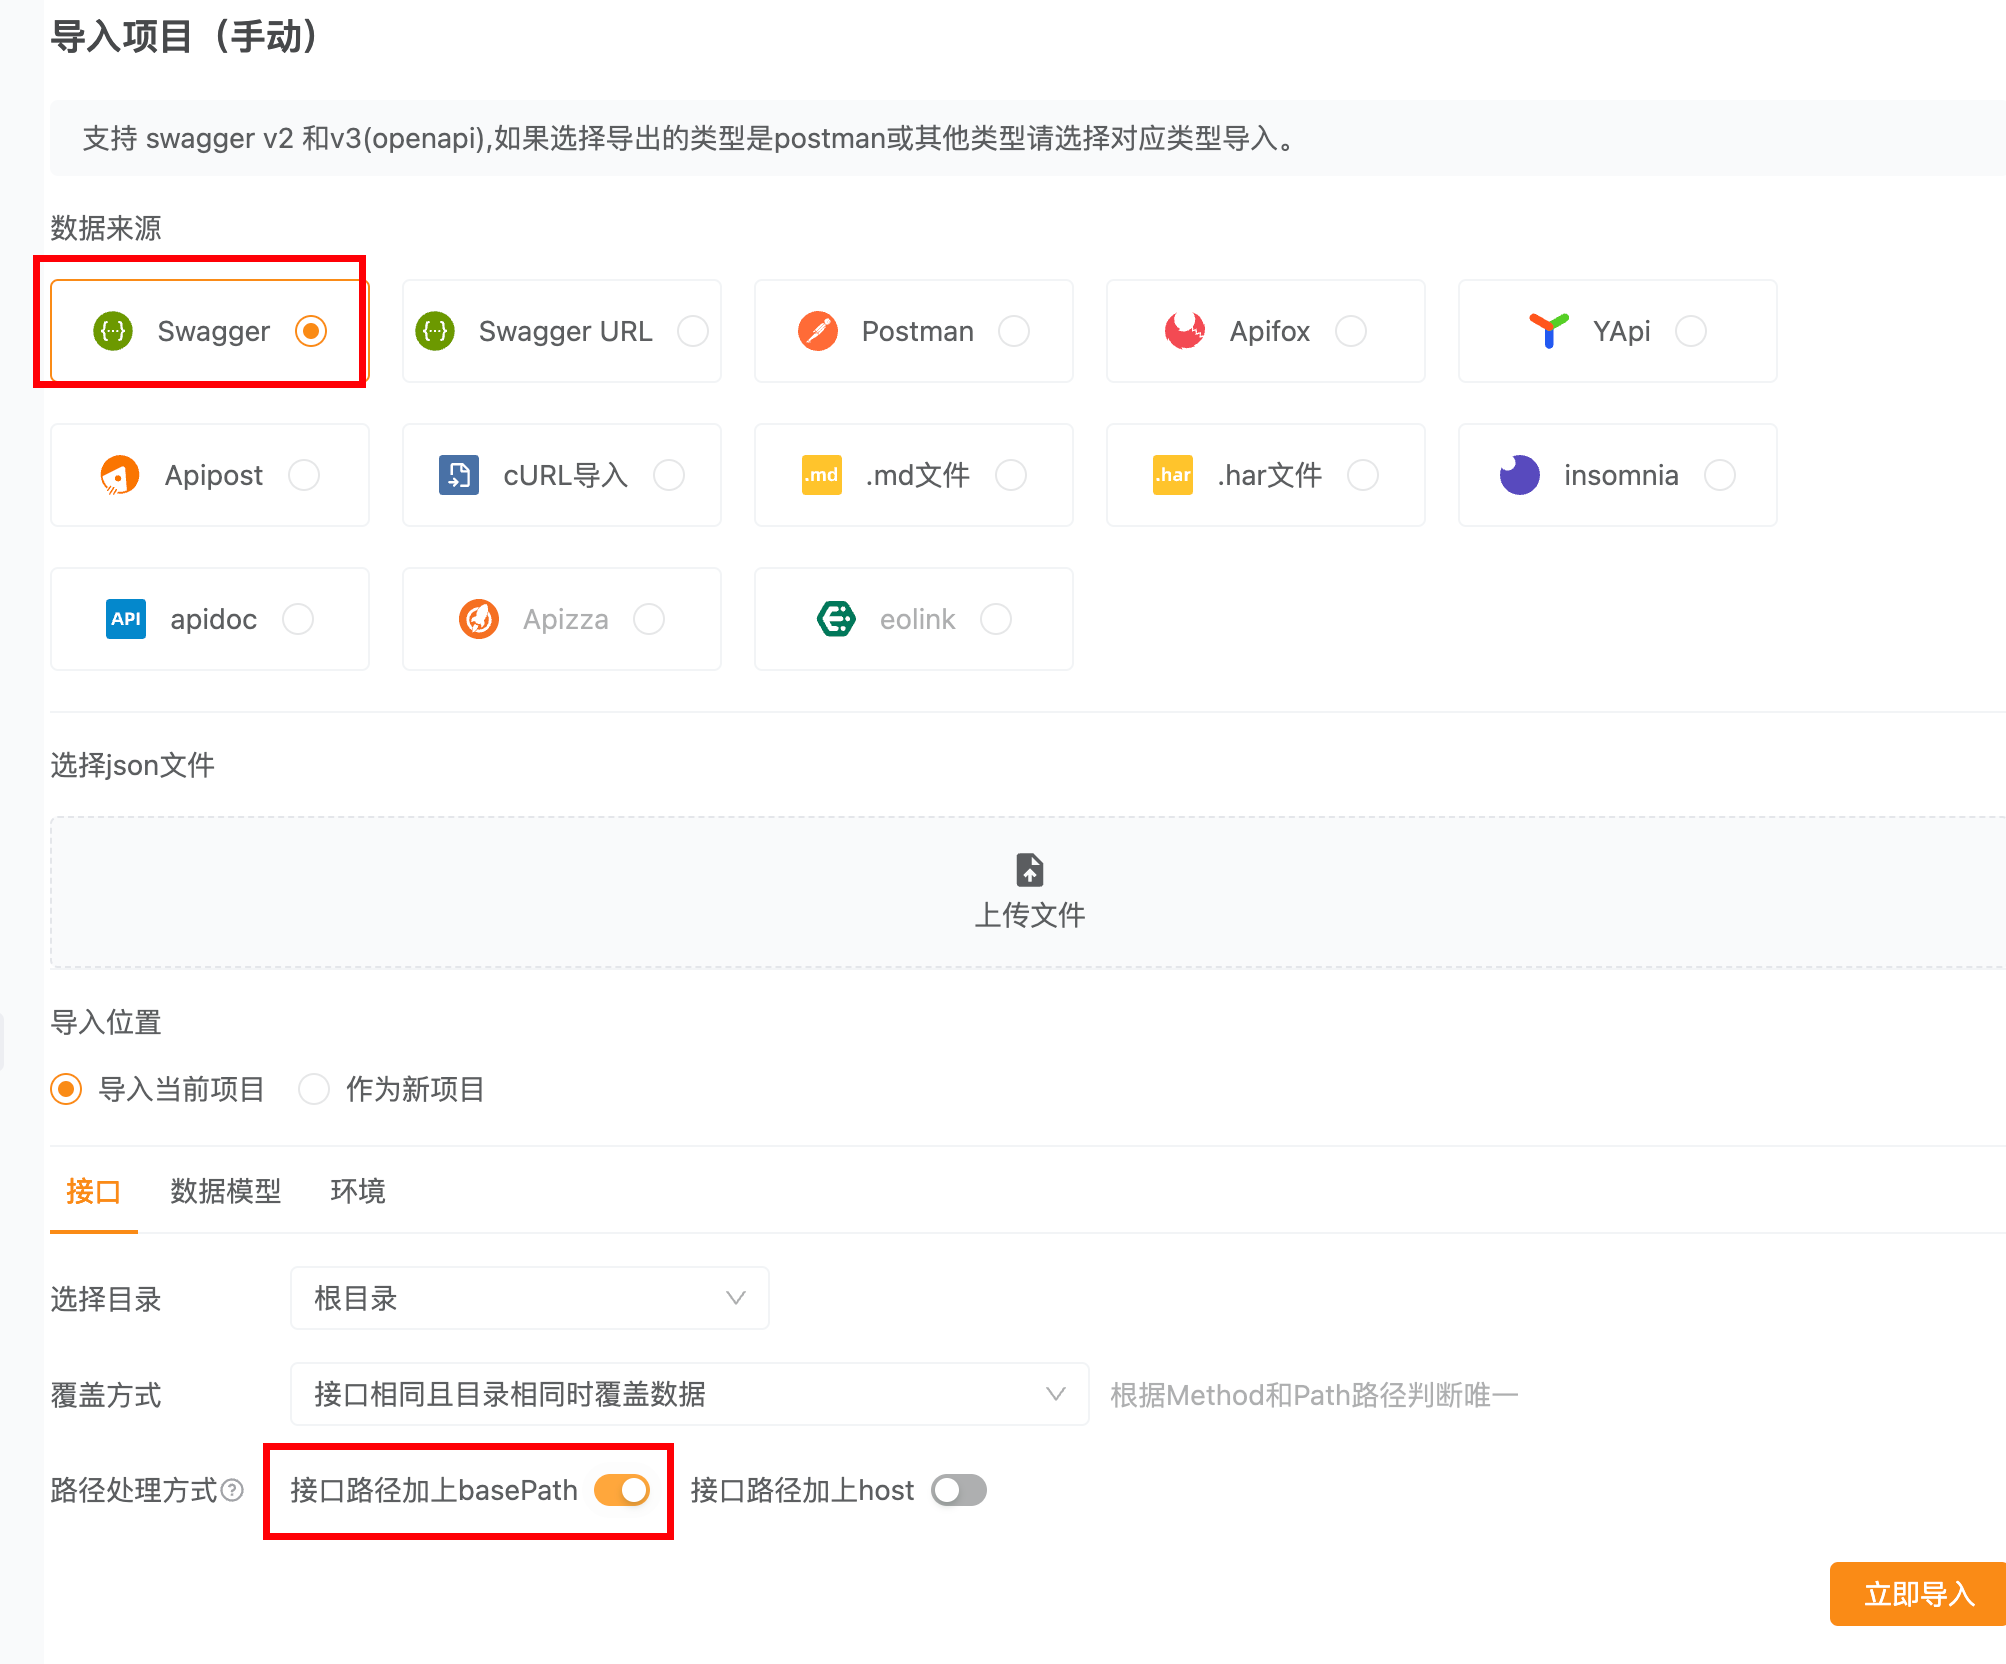The image size is (2006, 1664).
Task: Click the 选择json文件 label
Action: click(133, 765)
